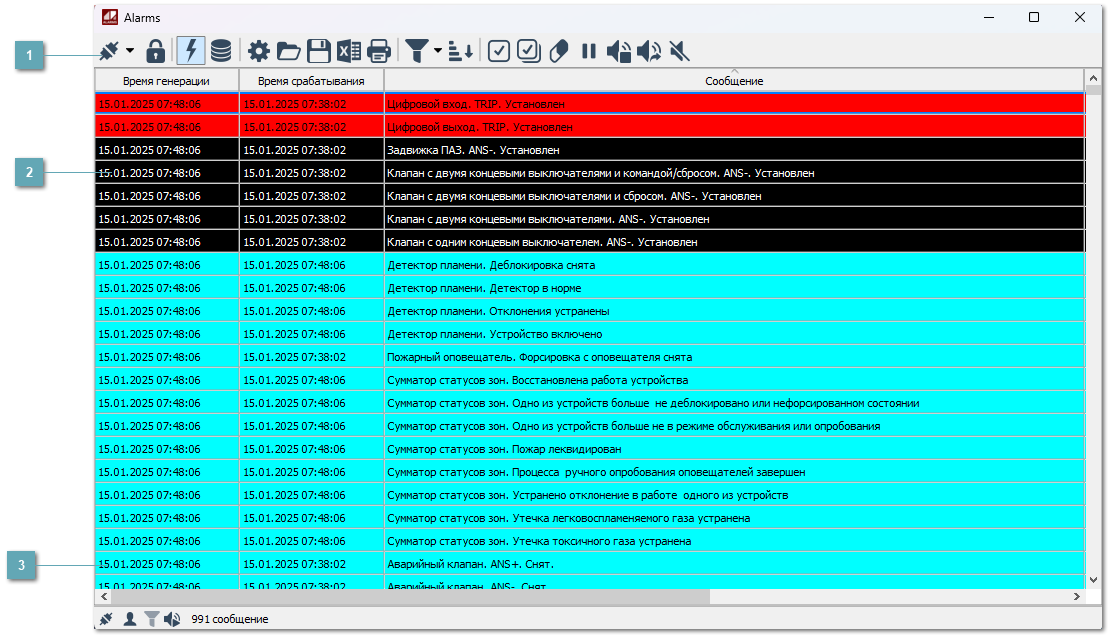Open settings with the gear icon
Viewport: 1111px width, 638px height.
(259, 50)
